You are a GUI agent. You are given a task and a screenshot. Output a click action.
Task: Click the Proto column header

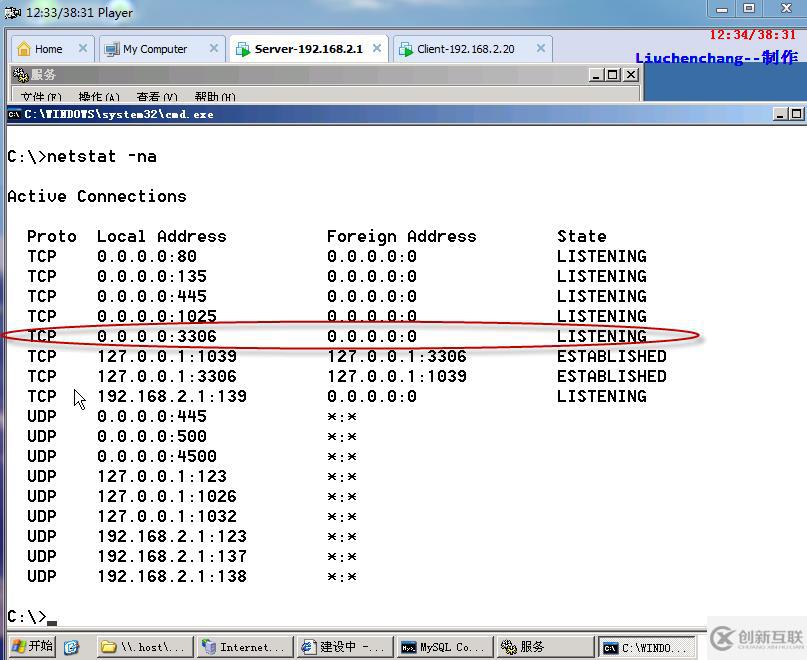point(51,236)
